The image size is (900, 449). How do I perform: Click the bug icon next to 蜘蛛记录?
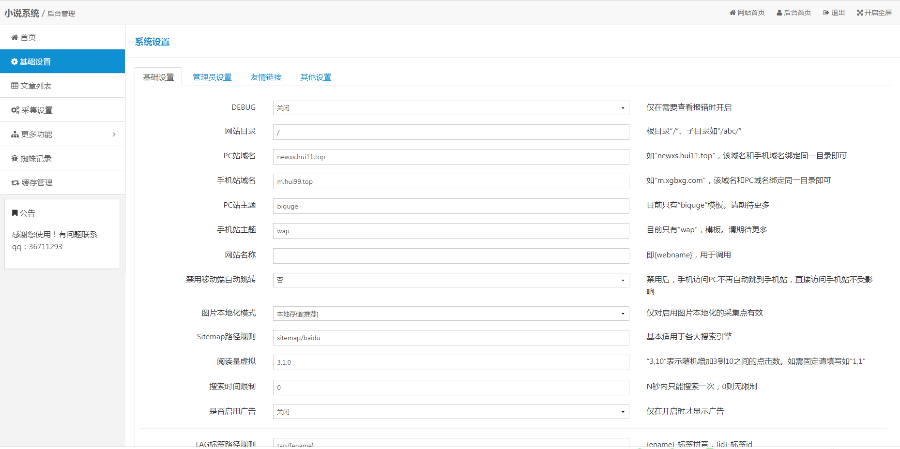click(14, 158)
